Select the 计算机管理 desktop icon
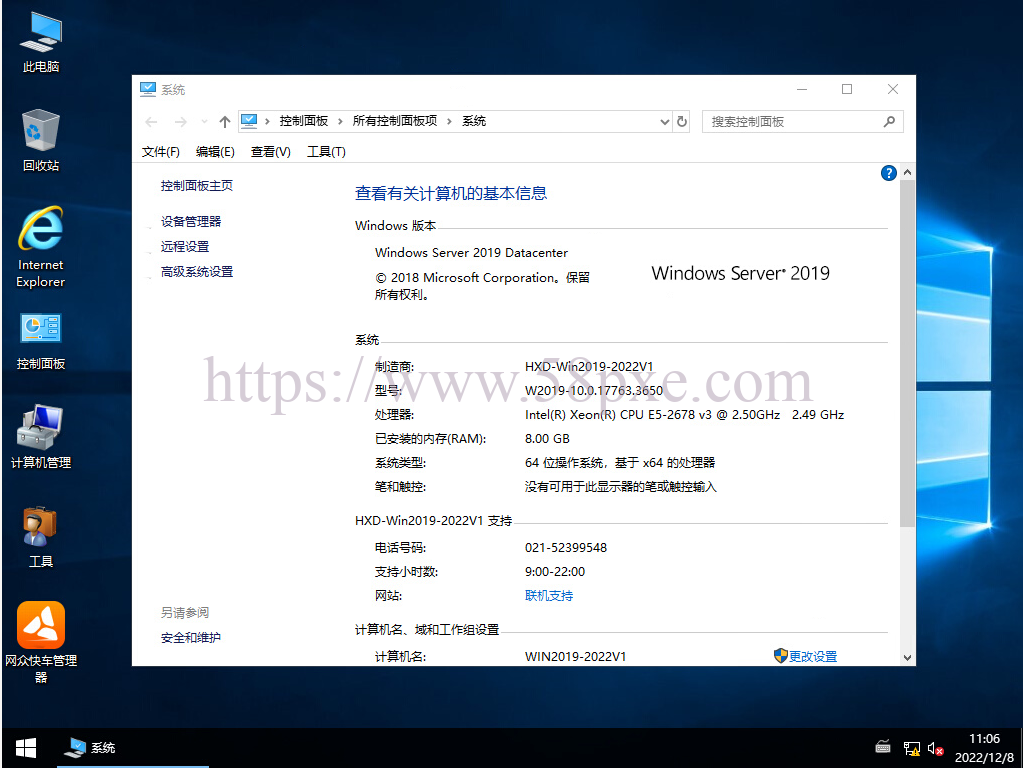 point(40,437)
